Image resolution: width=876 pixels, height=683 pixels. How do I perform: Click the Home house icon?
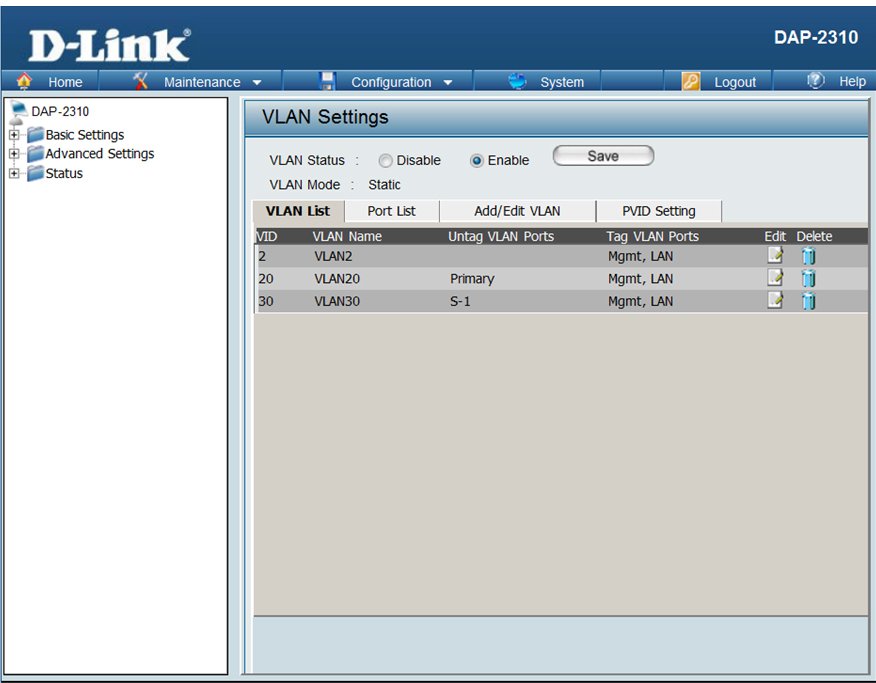point(25,82)
